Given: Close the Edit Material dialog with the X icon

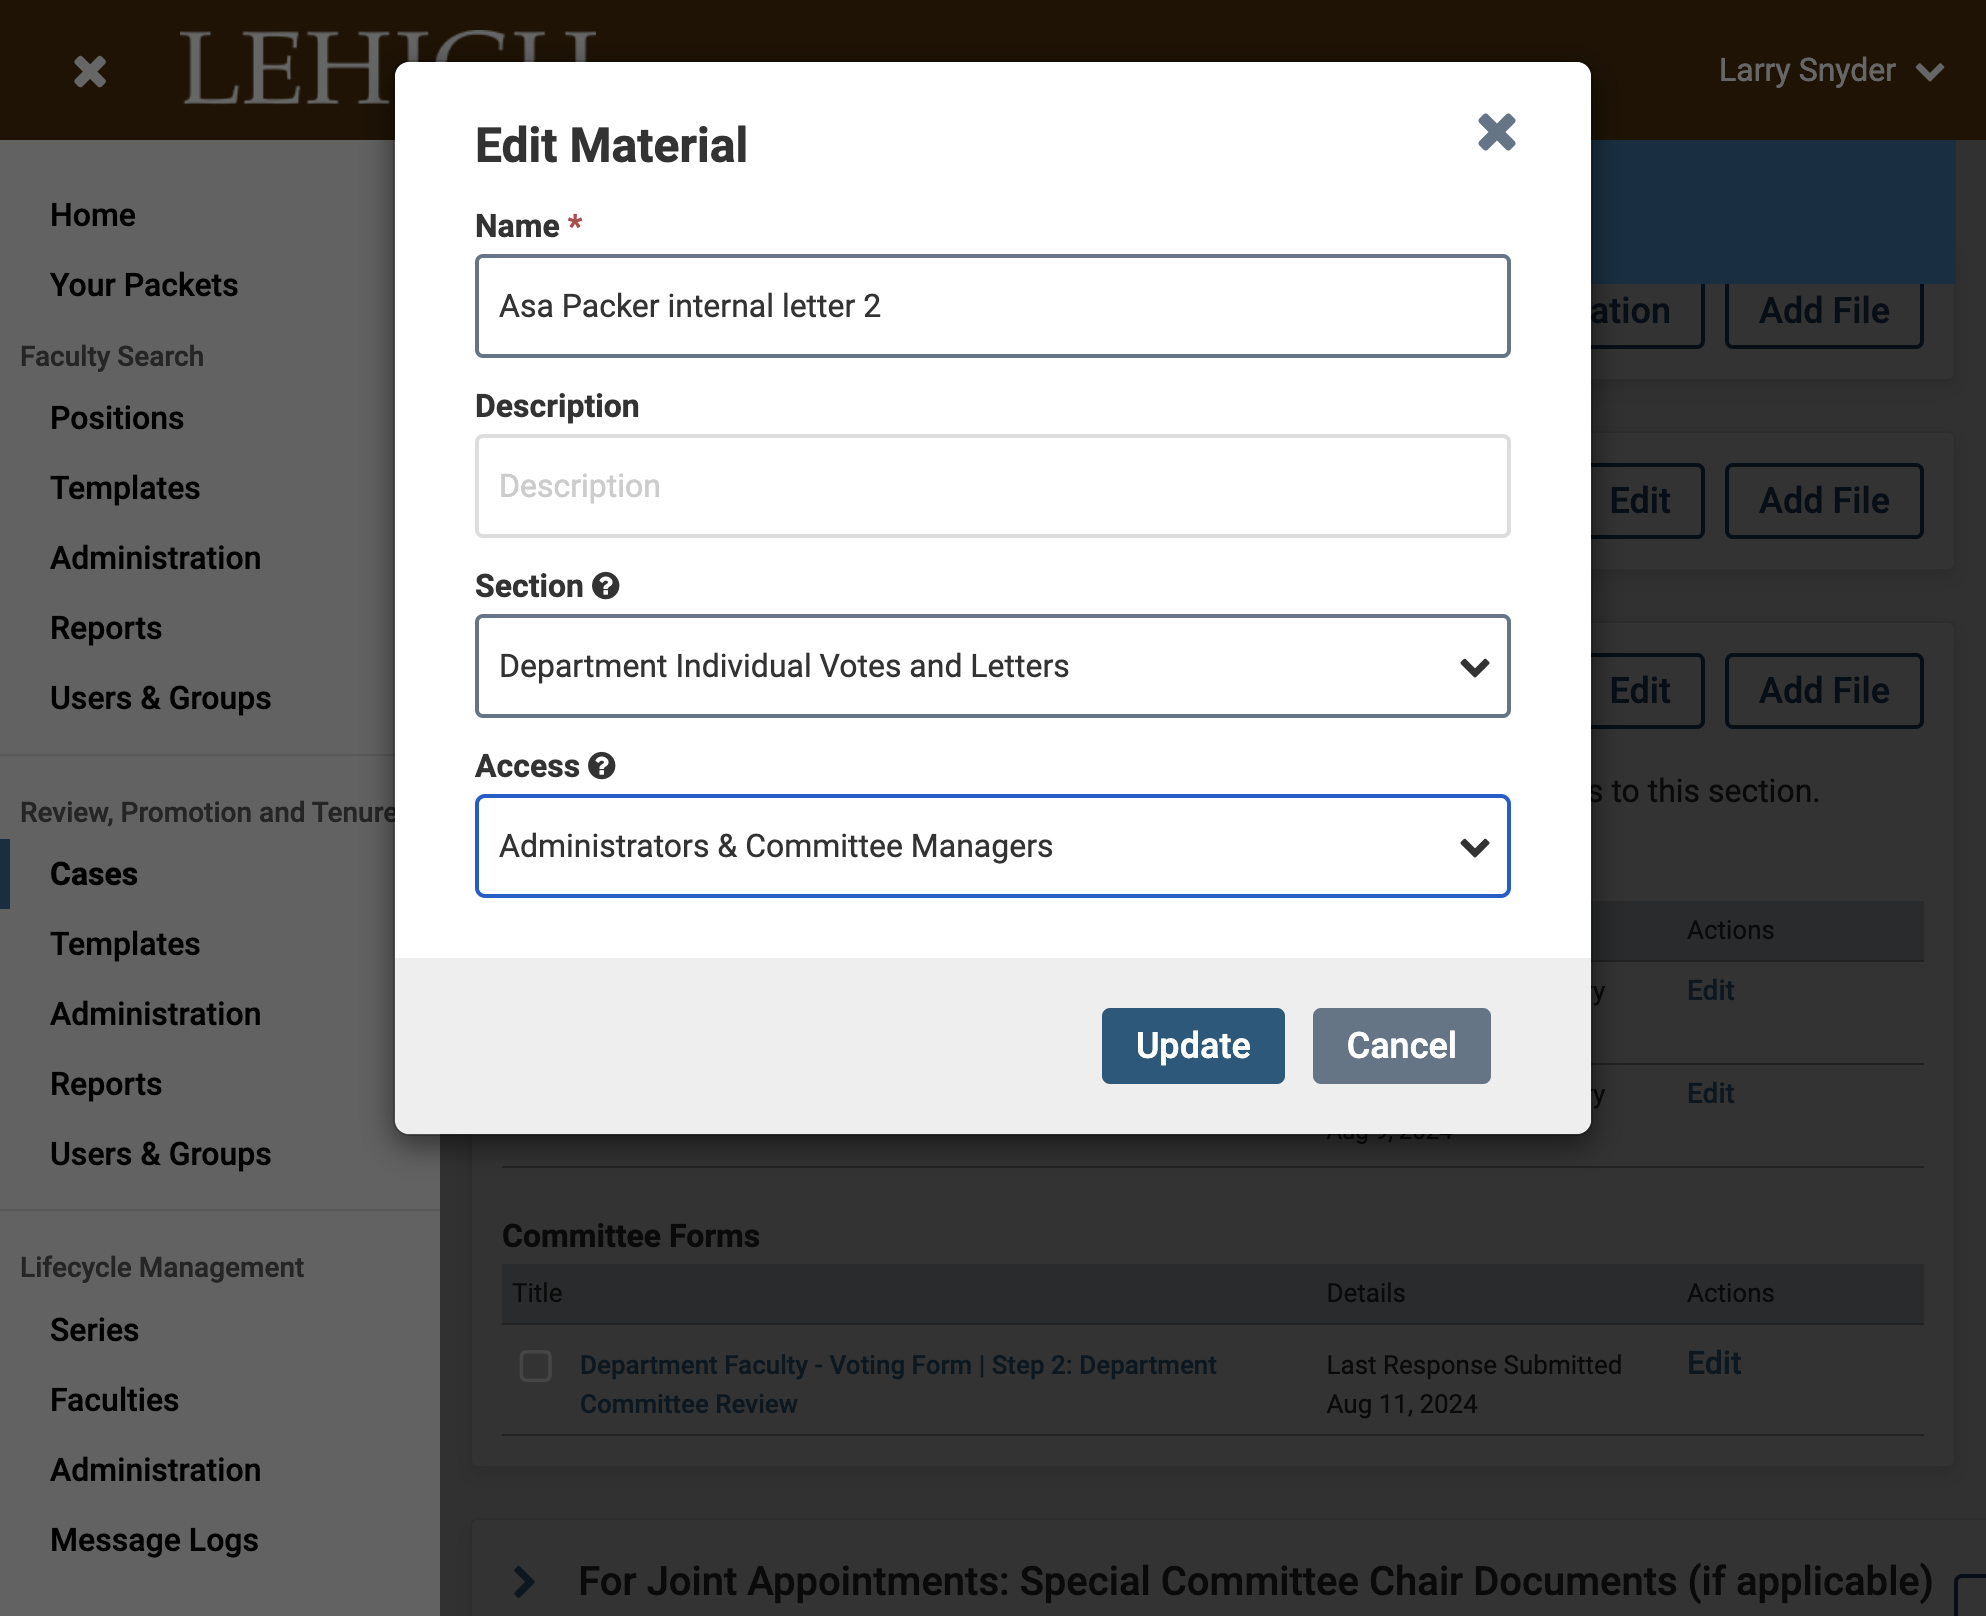Looking at the screenshot, I should (x=1496, y=132).
